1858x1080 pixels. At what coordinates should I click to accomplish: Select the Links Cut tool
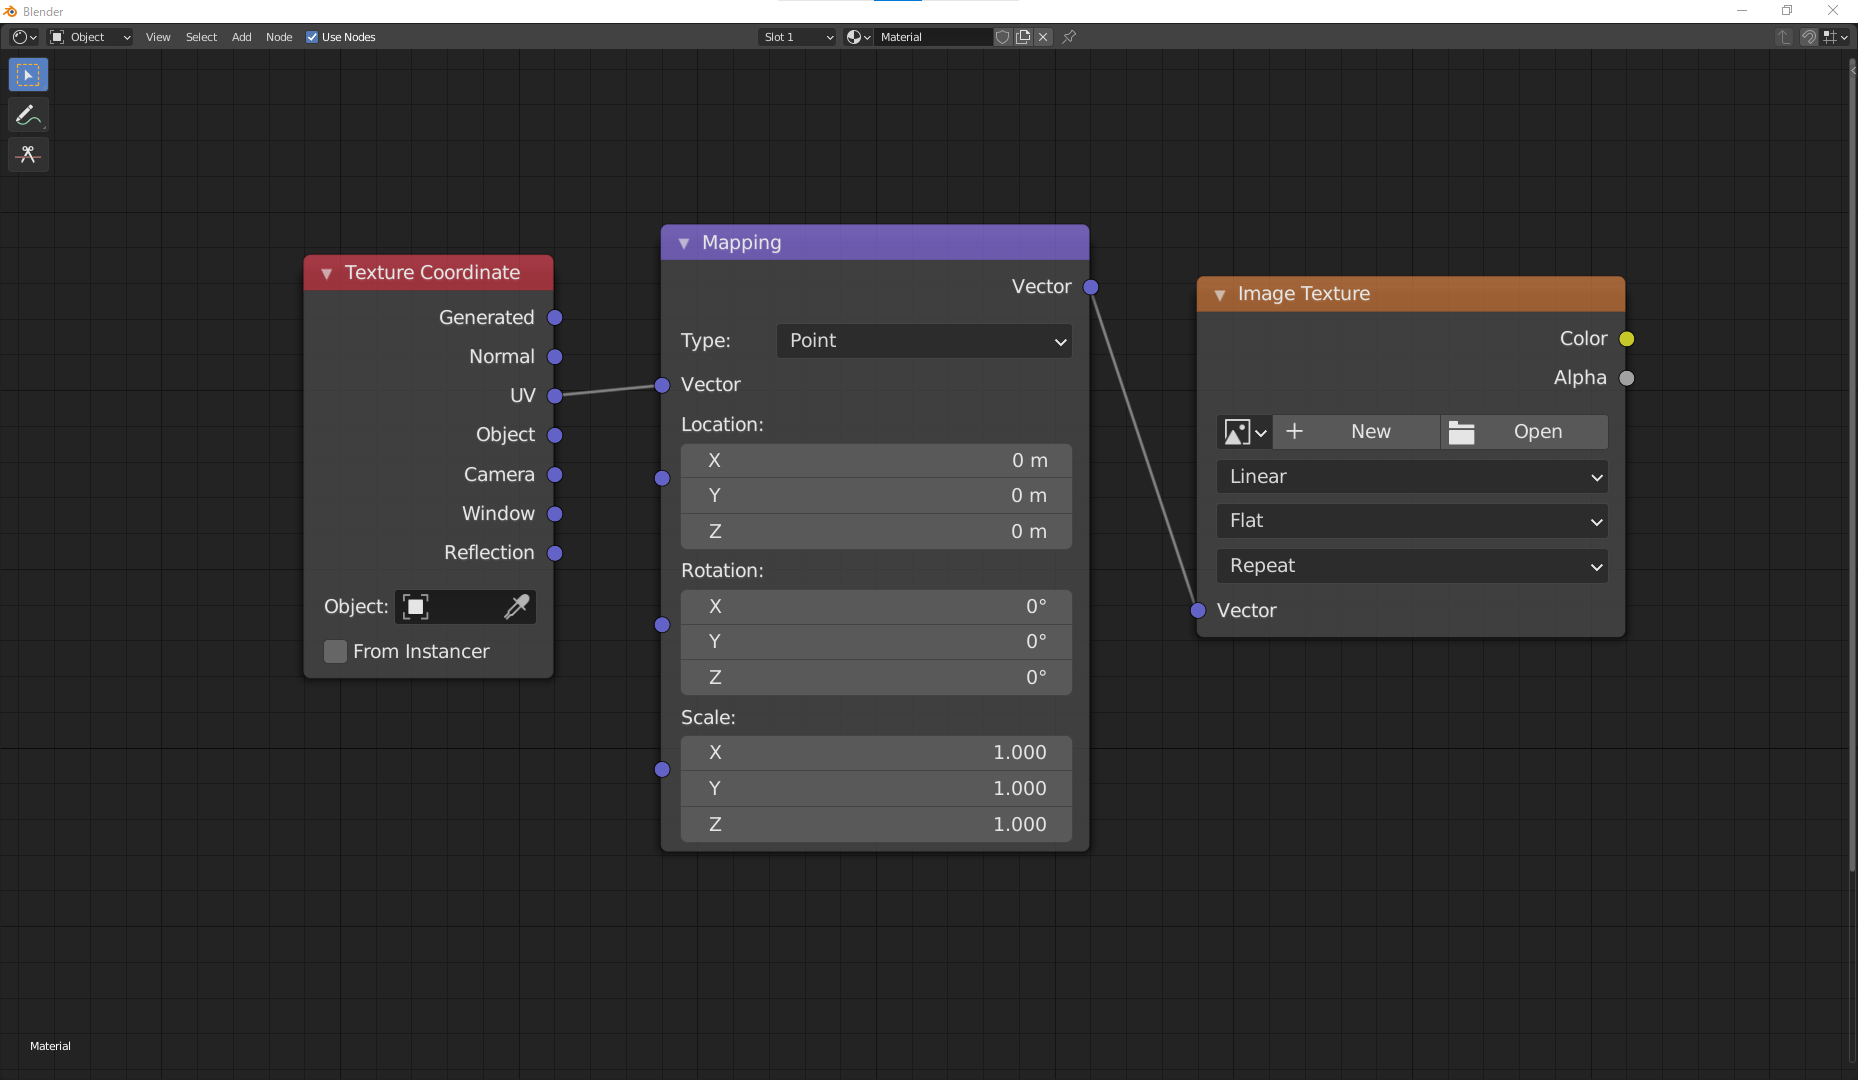coord(28,155)
